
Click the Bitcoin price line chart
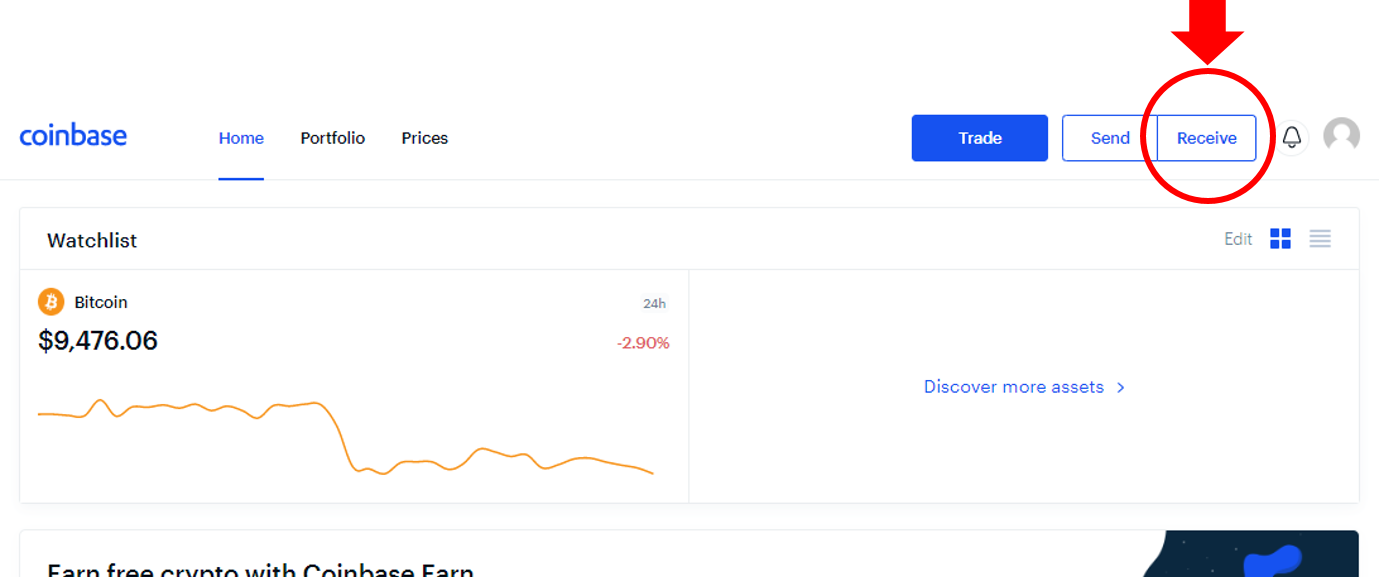(x=346, y=436)
